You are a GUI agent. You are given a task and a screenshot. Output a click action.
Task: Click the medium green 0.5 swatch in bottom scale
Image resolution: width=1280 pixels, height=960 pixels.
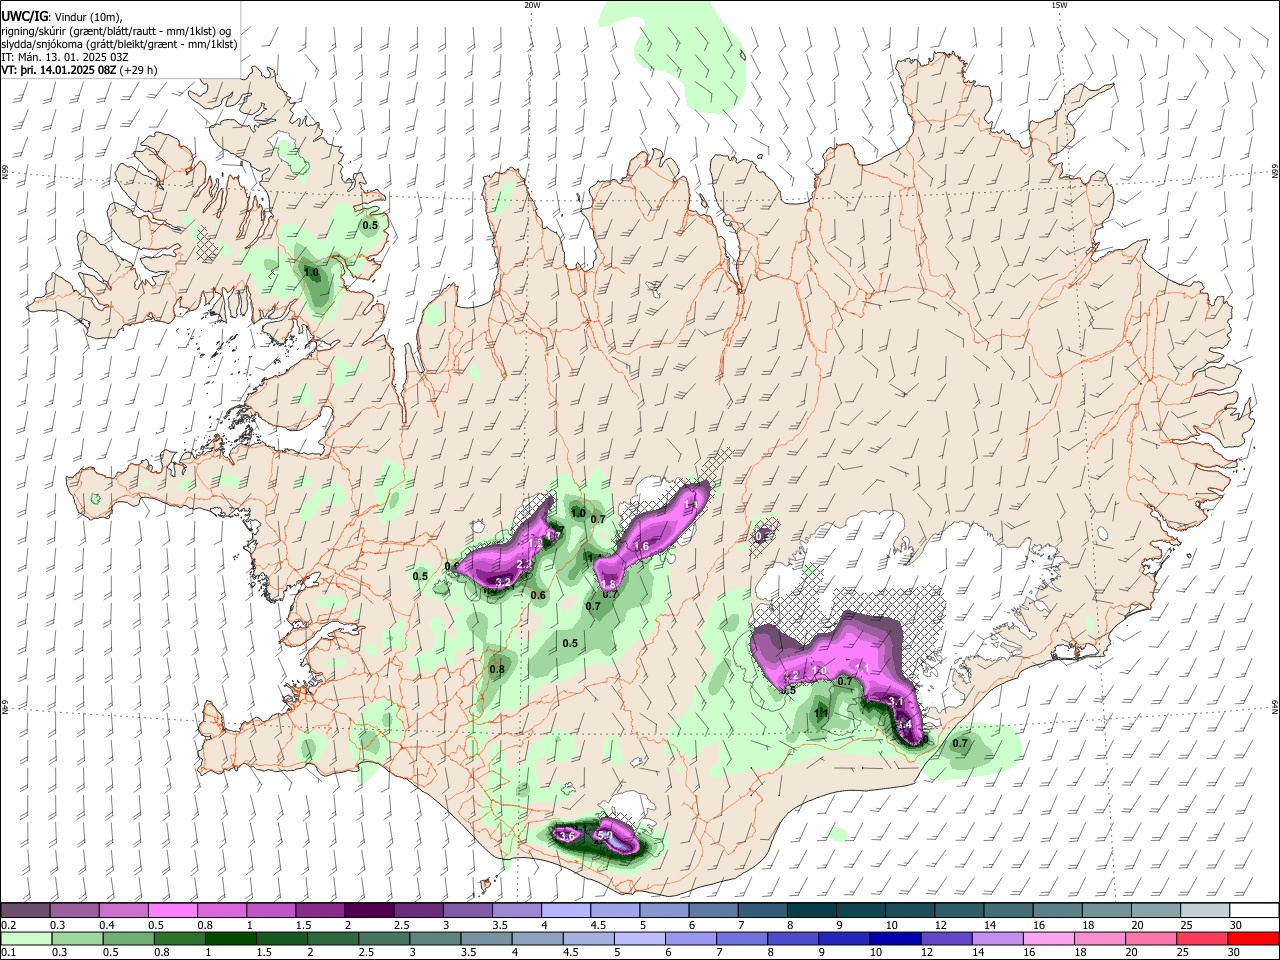click(x=128, y=938)
